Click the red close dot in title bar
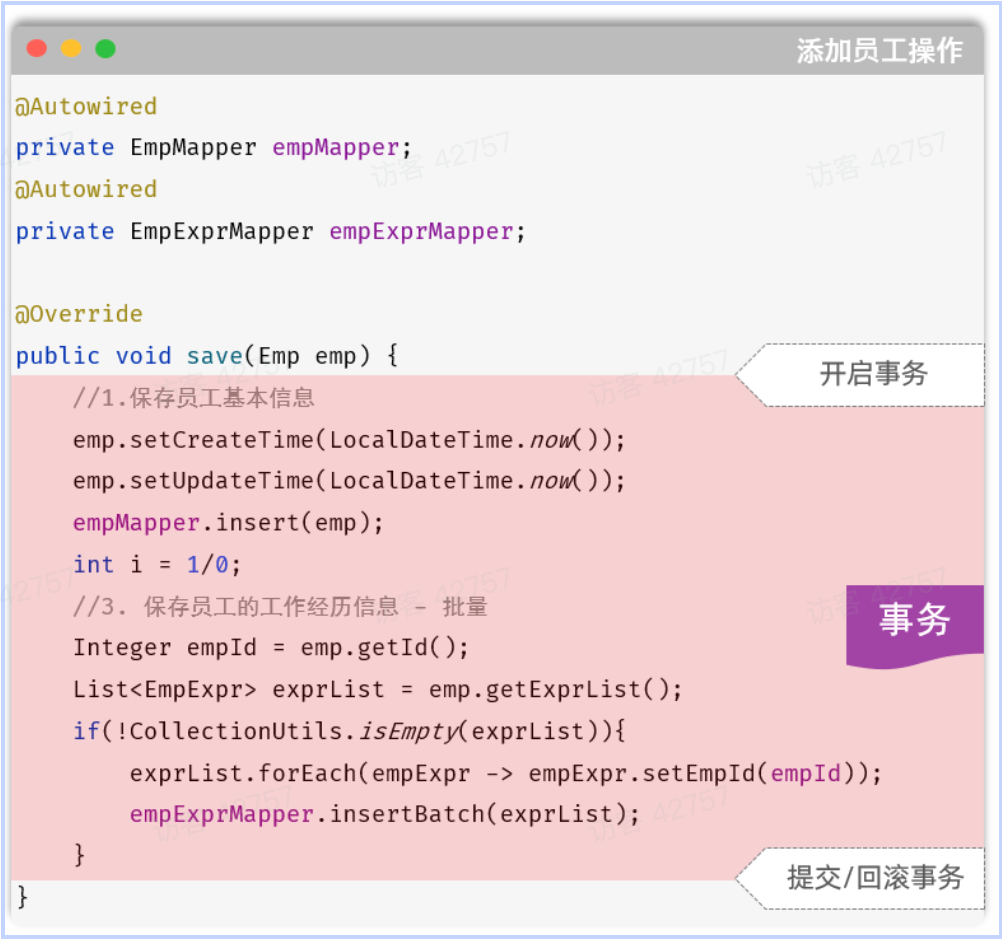 [37, 48]
